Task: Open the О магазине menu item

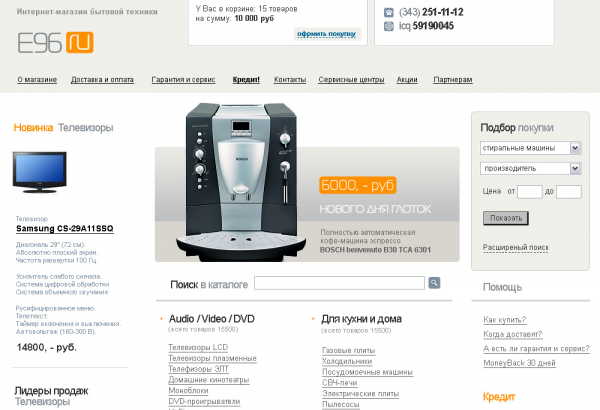Action: (x=37, y=80)
